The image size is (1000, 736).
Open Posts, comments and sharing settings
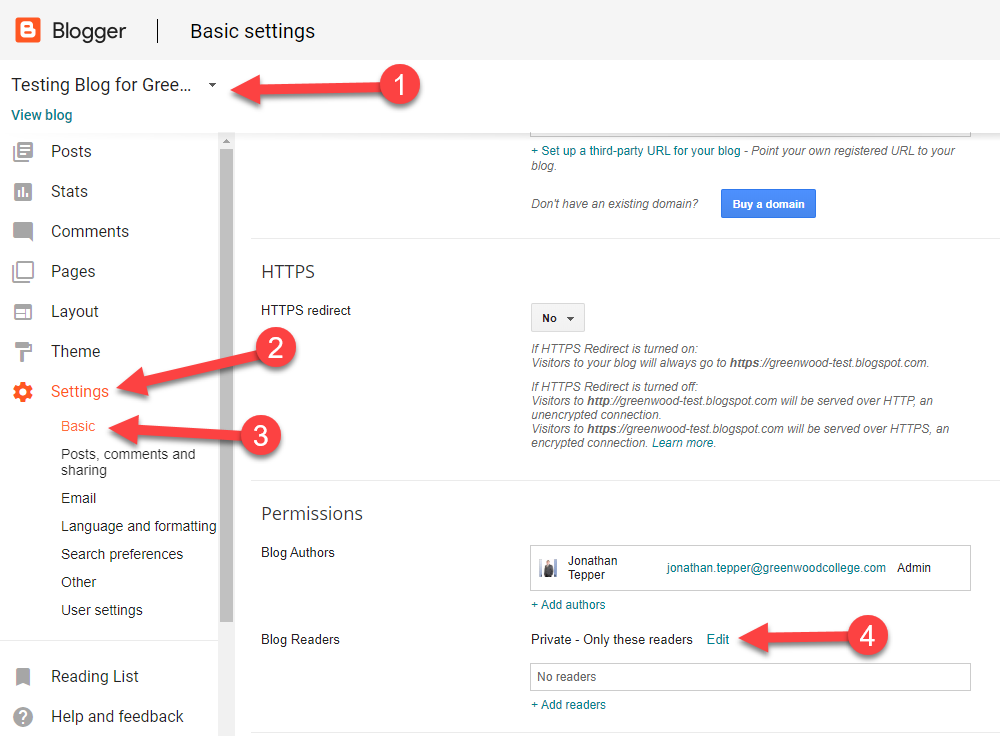[128, 462]
